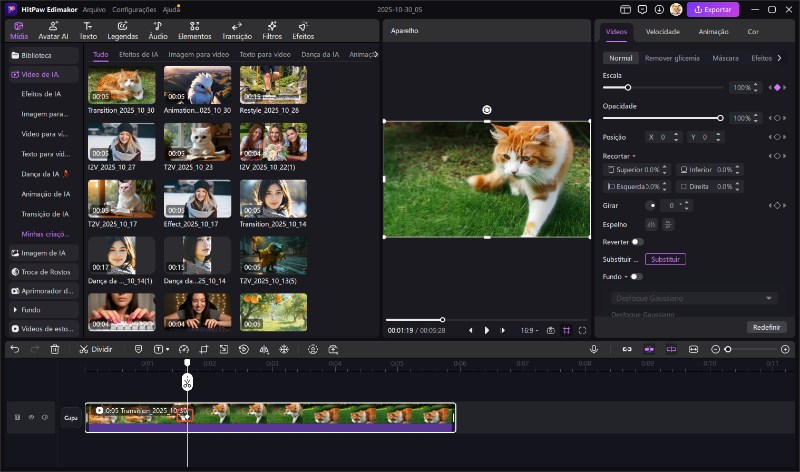Switch to the Velocidade tab
The width and height of the screenshot is (800, 472).
coord(662,32)
